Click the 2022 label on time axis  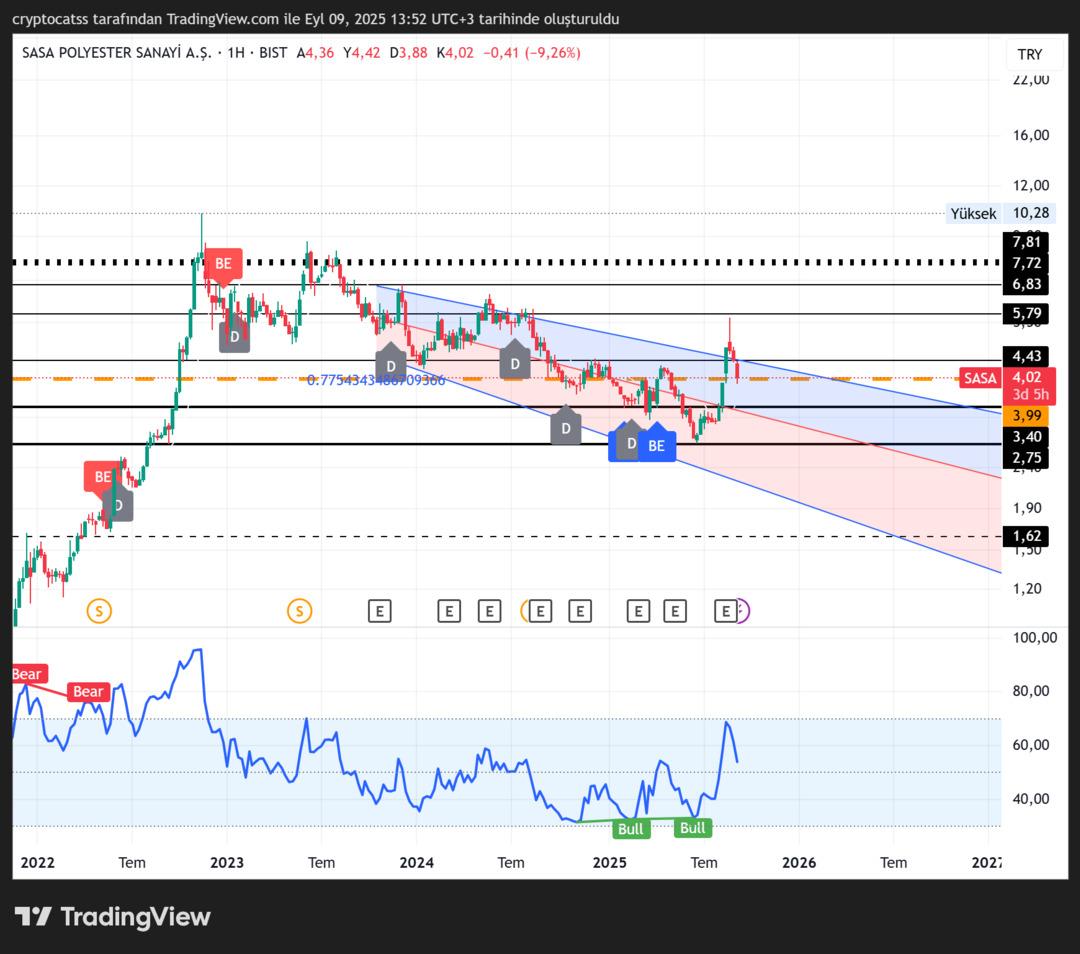point(37,862)
